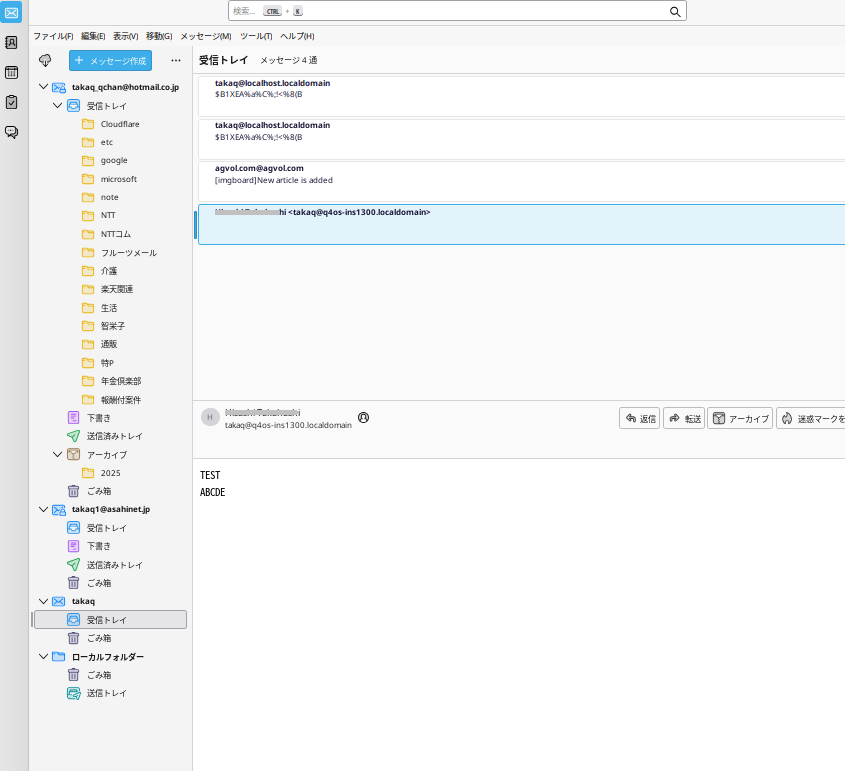The image size is (845, 771).
Task: Click the sender contact status icon
Action: point(363,417)
